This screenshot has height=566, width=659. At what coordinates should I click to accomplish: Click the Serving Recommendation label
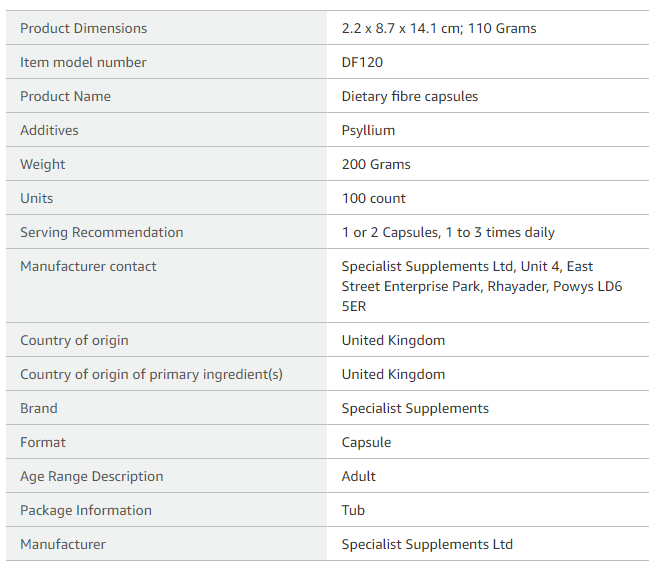coord(102,232)
